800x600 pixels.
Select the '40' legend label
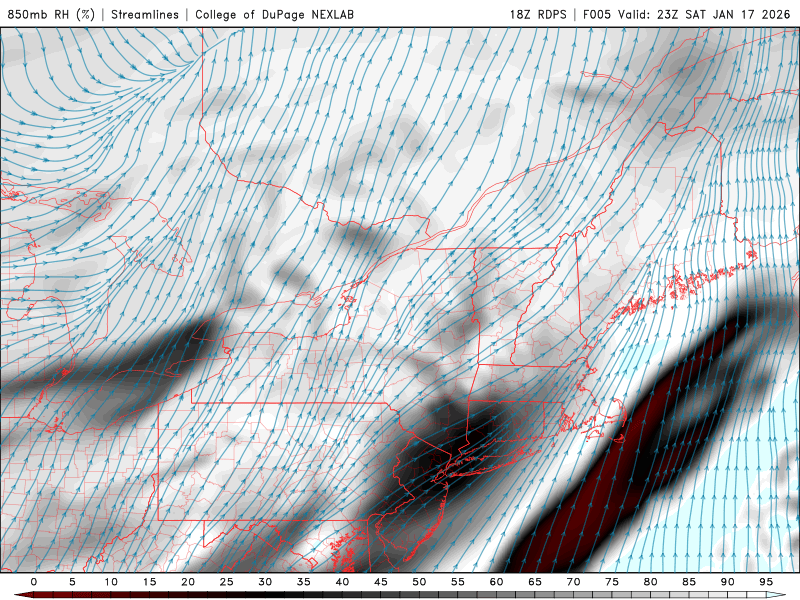click(342, 582)
